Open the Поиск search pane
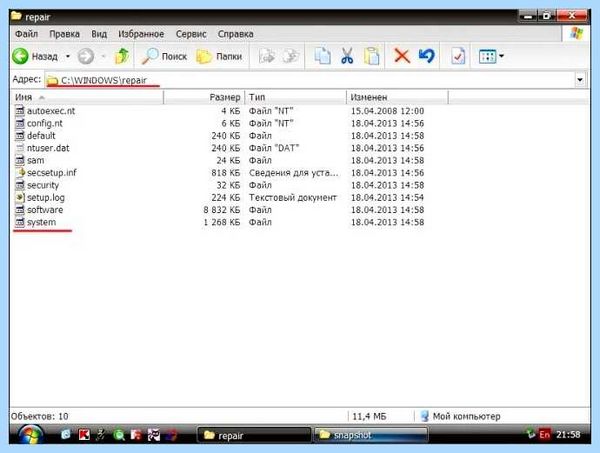The height and width of the screenshot is (453, 600). (x=164, y=56)
